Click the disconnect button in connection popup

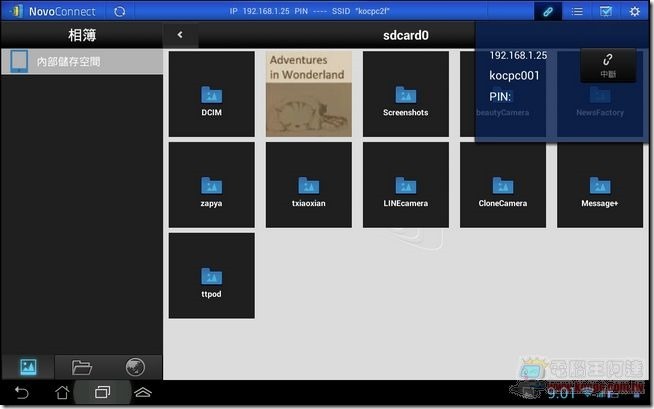pos(608,65)
